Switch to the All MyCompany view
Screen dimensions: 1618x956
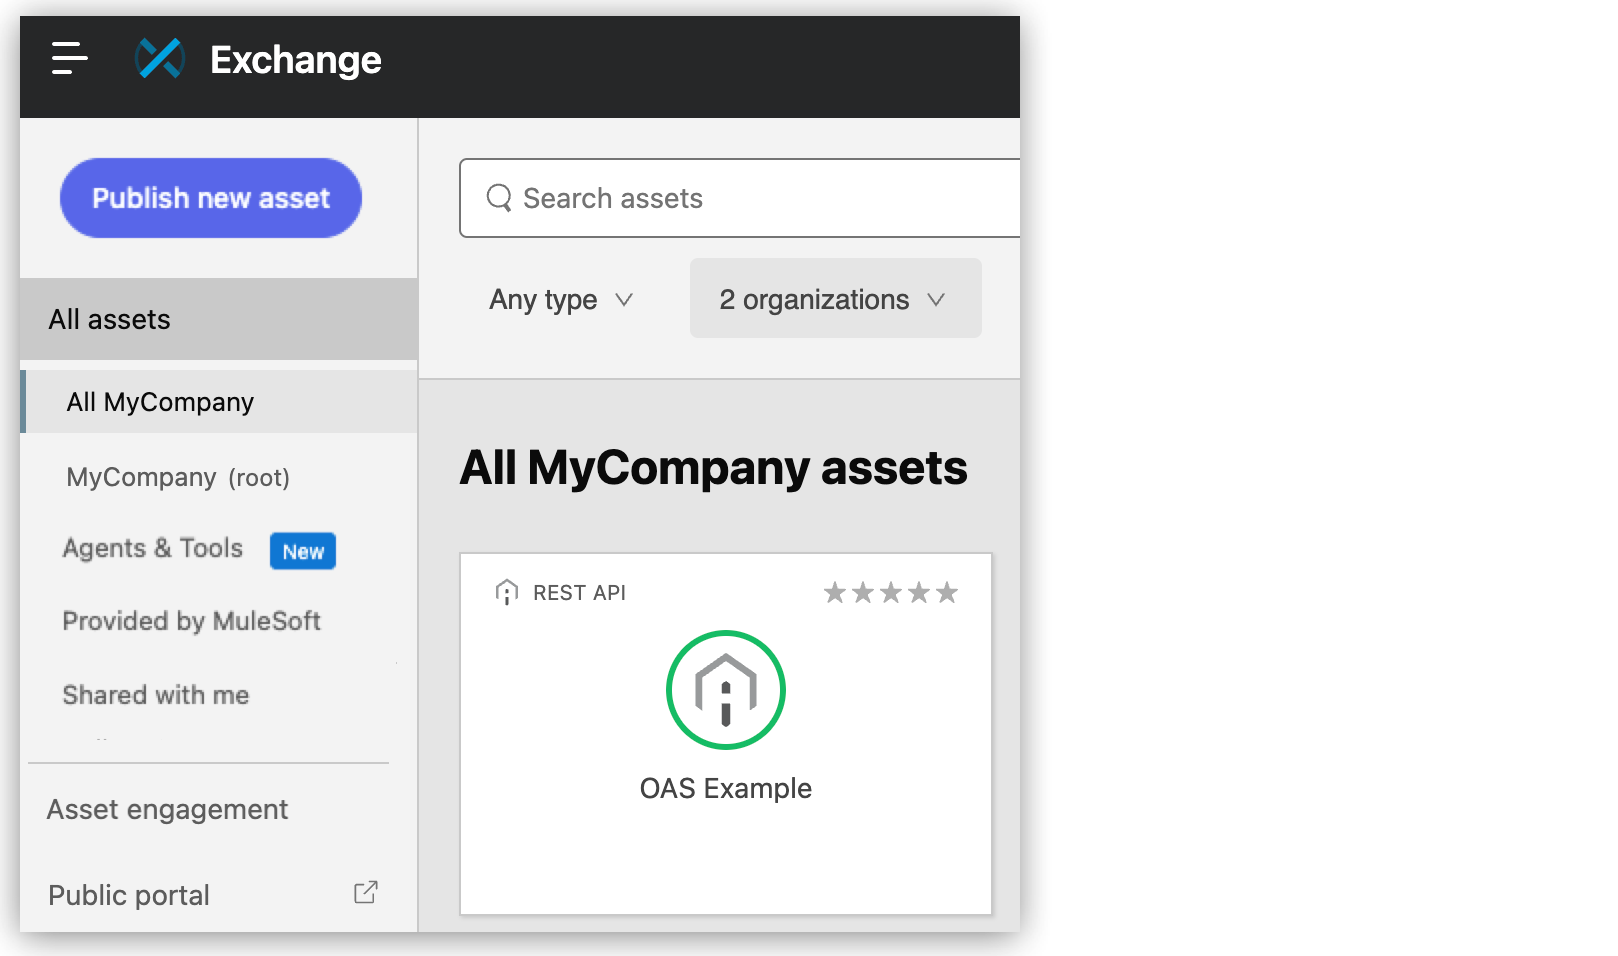click(158, 401)
